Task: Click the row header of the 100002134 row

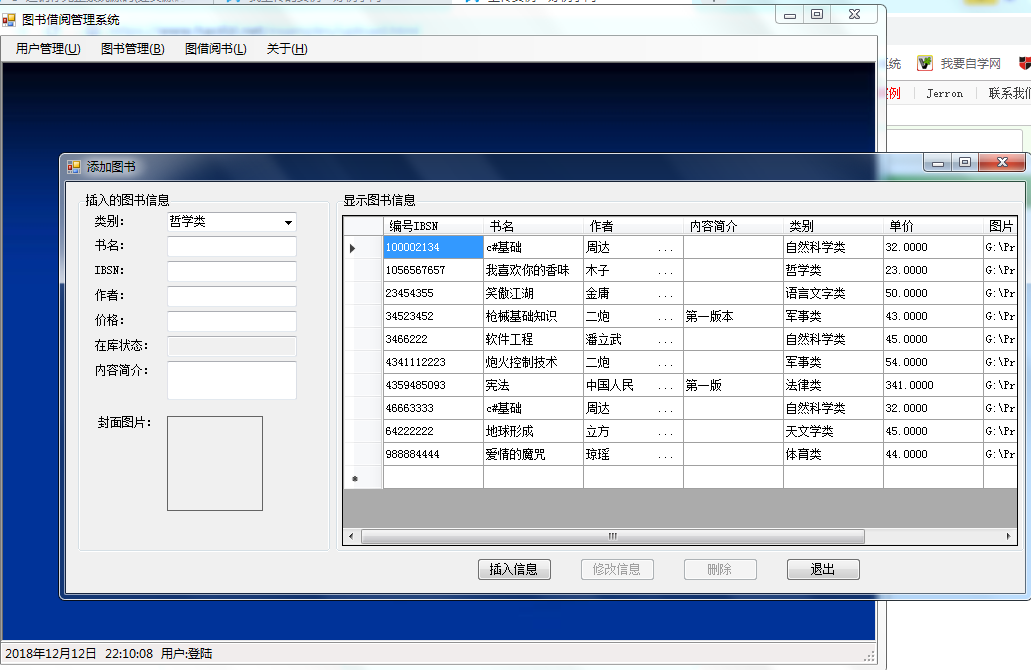Action: (363, 247)
